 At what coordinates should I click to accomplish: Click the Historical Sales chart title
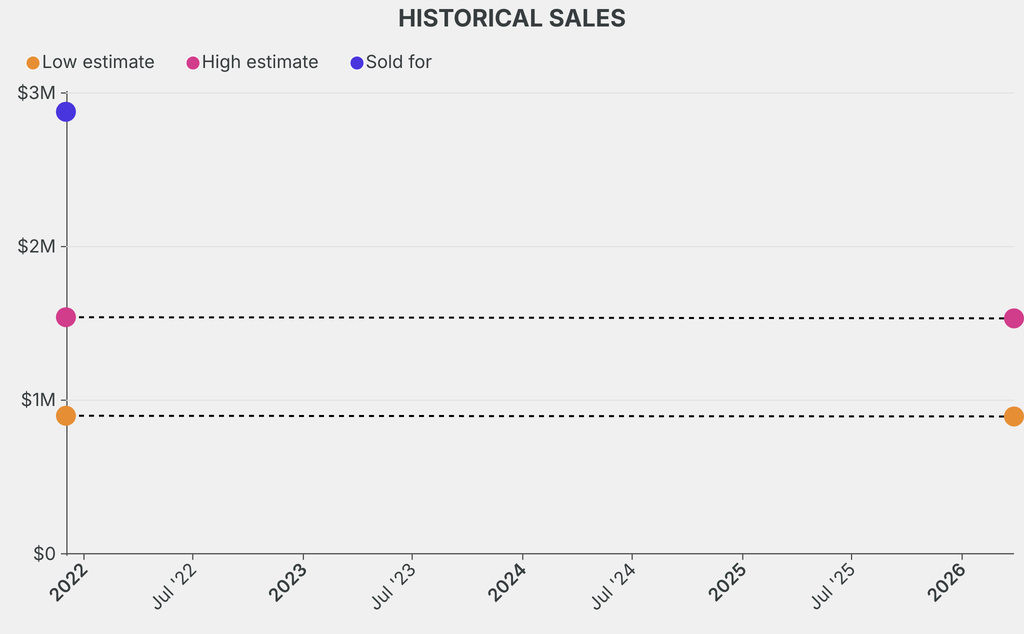tap(512, 18)
